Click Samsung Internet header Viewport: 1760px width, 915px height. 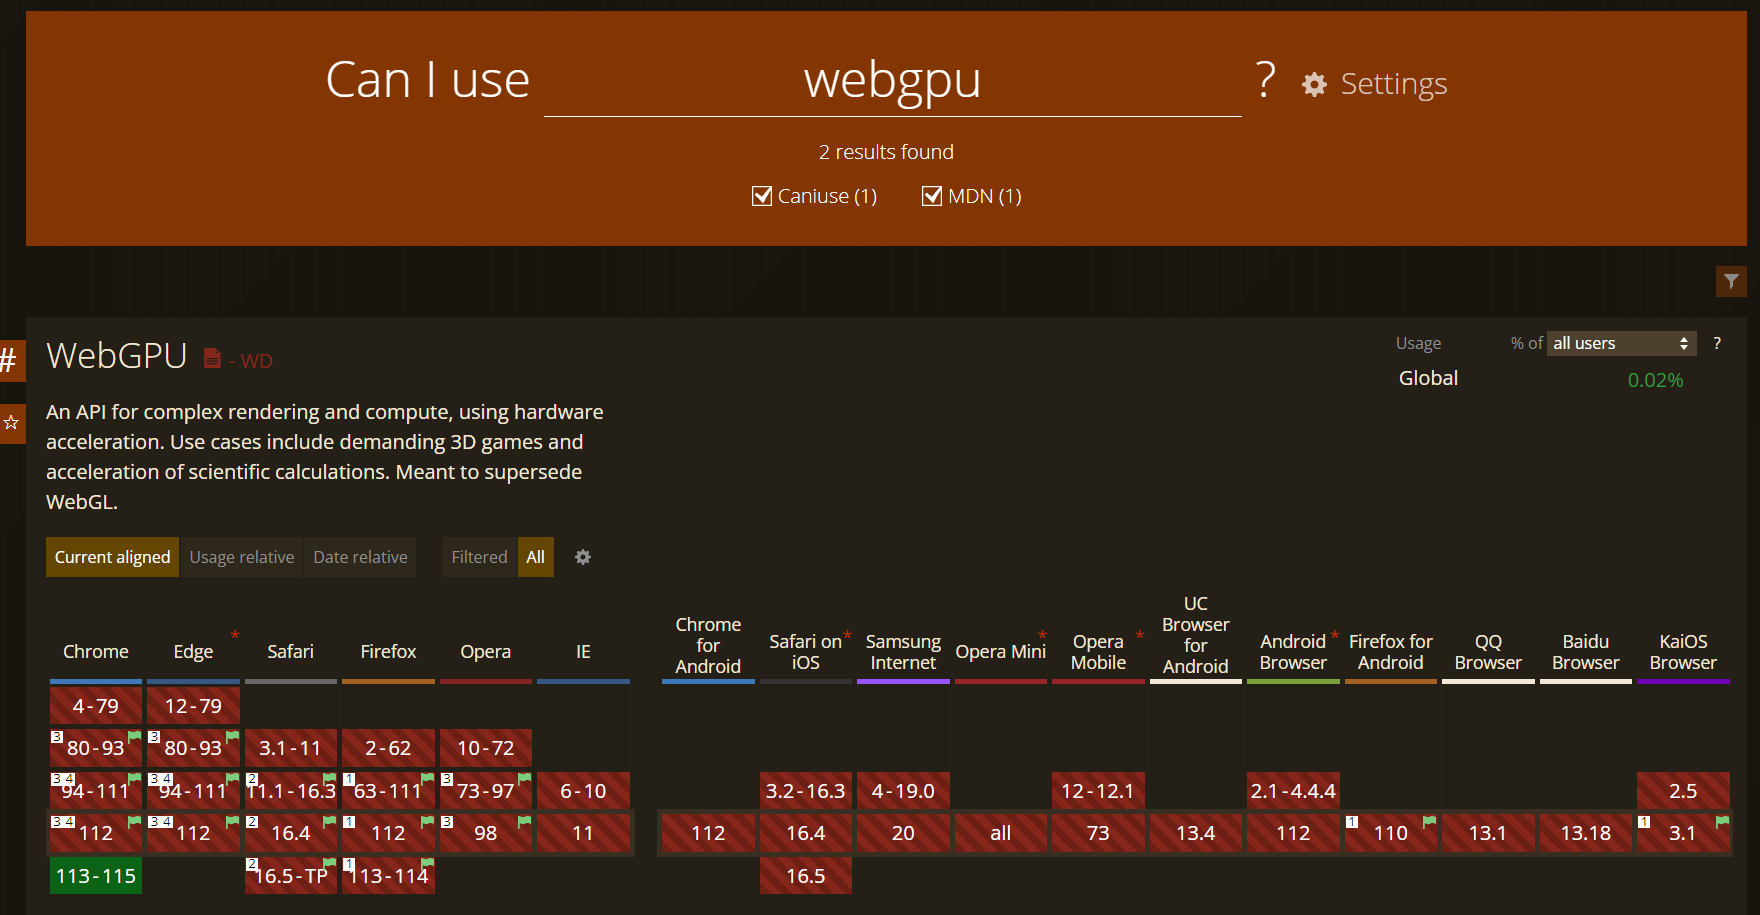click(903, 652)
